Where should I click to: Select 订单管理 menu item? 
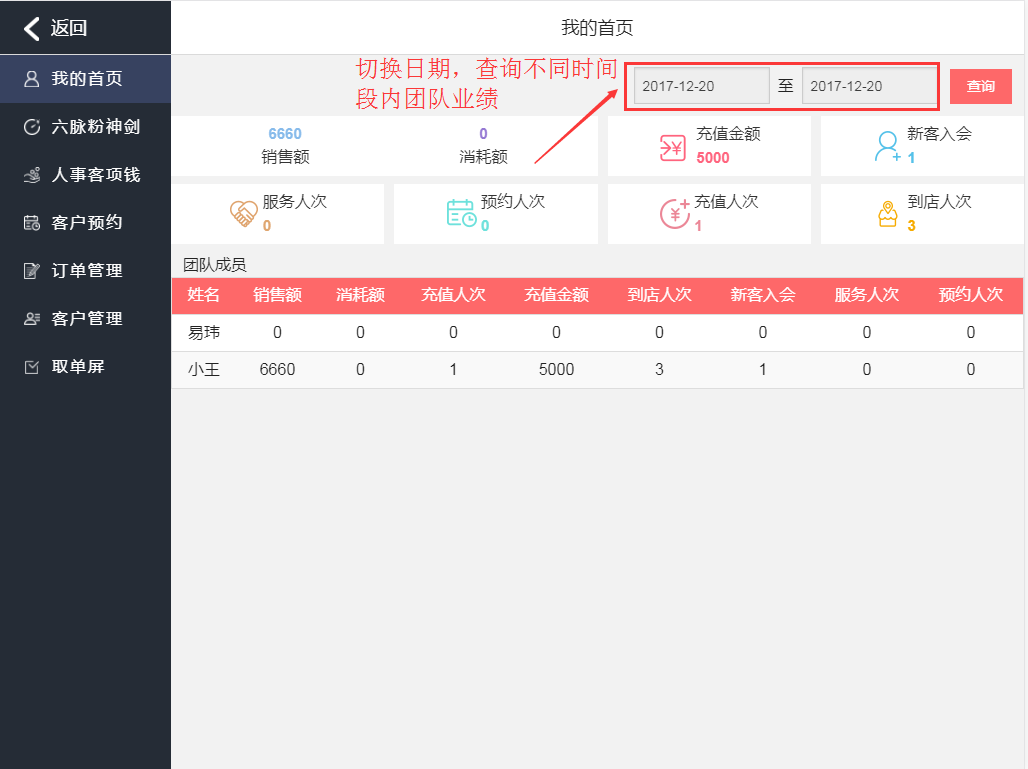86,271
